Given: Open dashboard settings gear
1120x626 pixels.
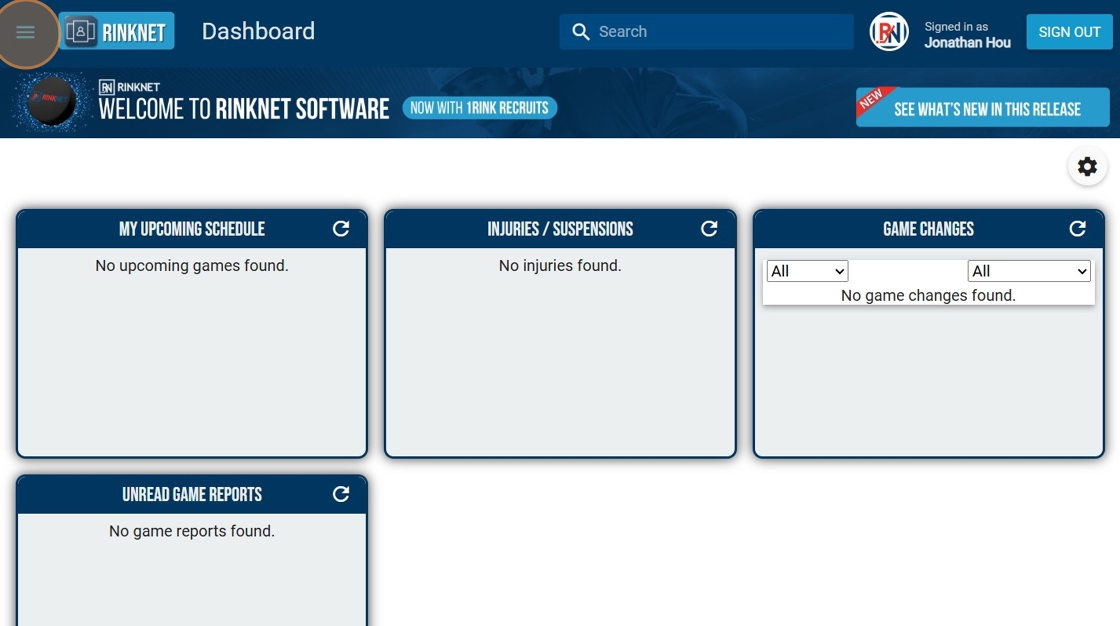Looking at the screenshot, I should [1087, 167].
